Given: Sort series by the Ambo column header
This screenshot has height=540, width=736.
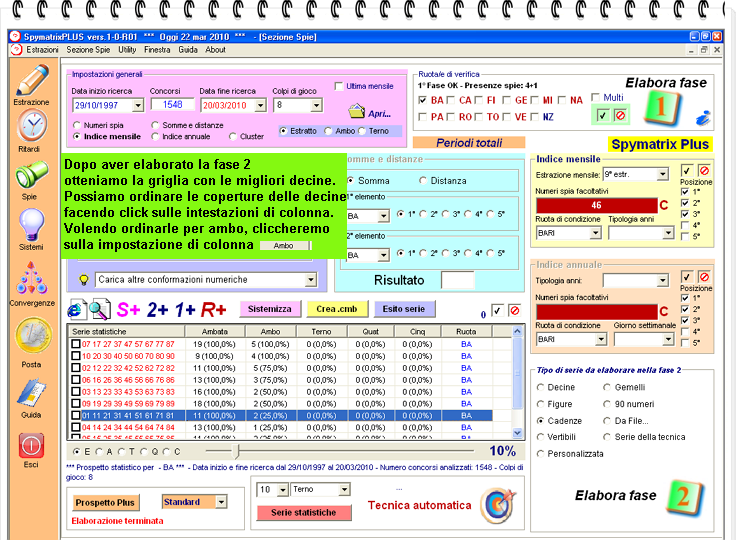Looking at the screenshot, I should pos(270,332).
